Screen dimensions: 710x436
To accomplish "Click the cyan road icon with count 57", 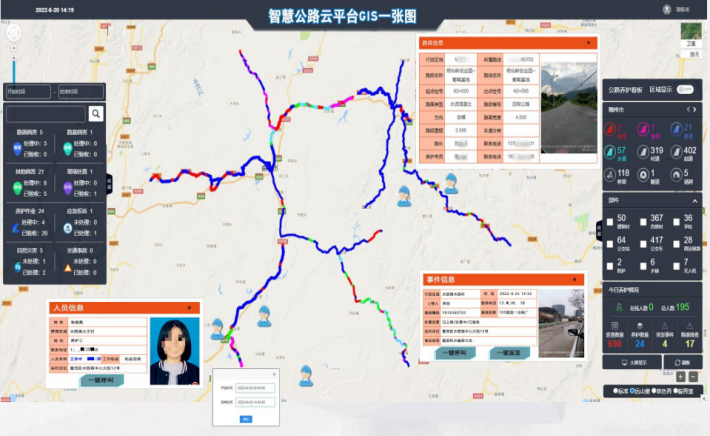I will 609,152.
